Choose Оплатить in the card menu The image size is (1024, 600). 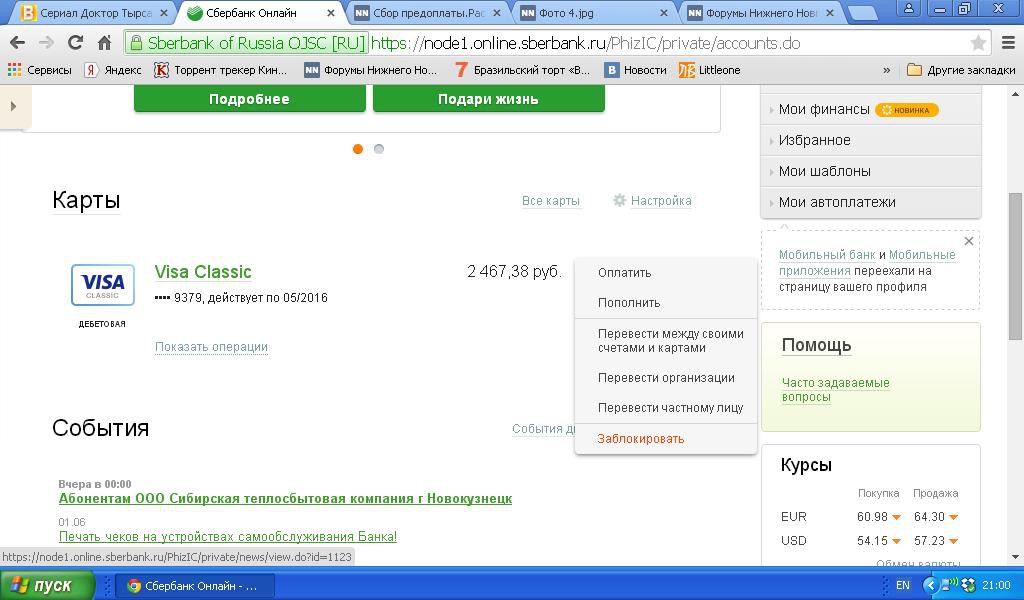[x=665, y=273]
